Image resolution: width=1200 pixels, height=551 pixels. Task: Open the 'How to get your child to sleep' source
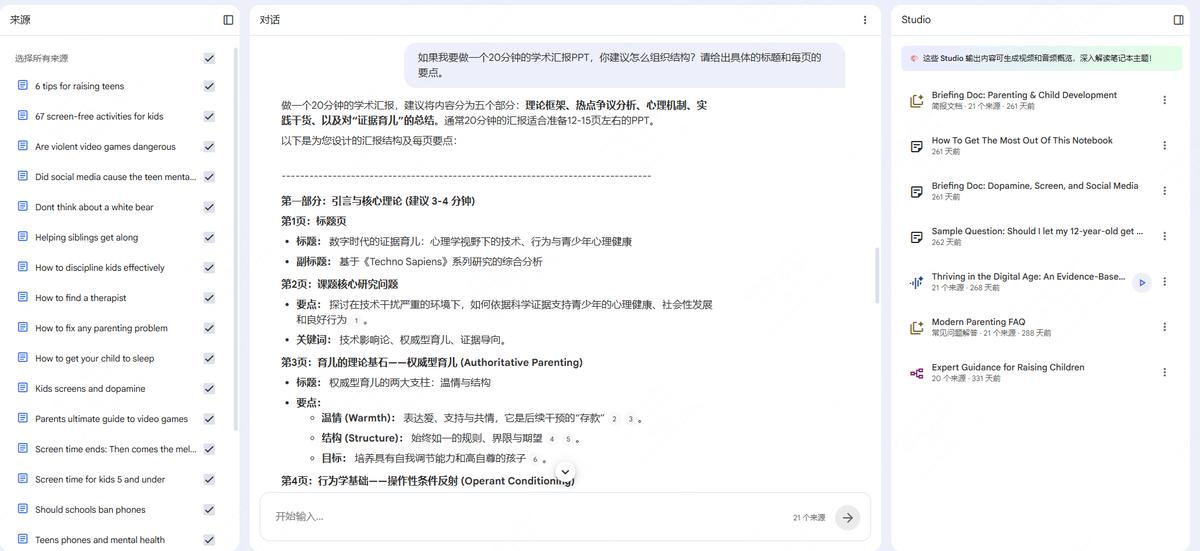95,358
